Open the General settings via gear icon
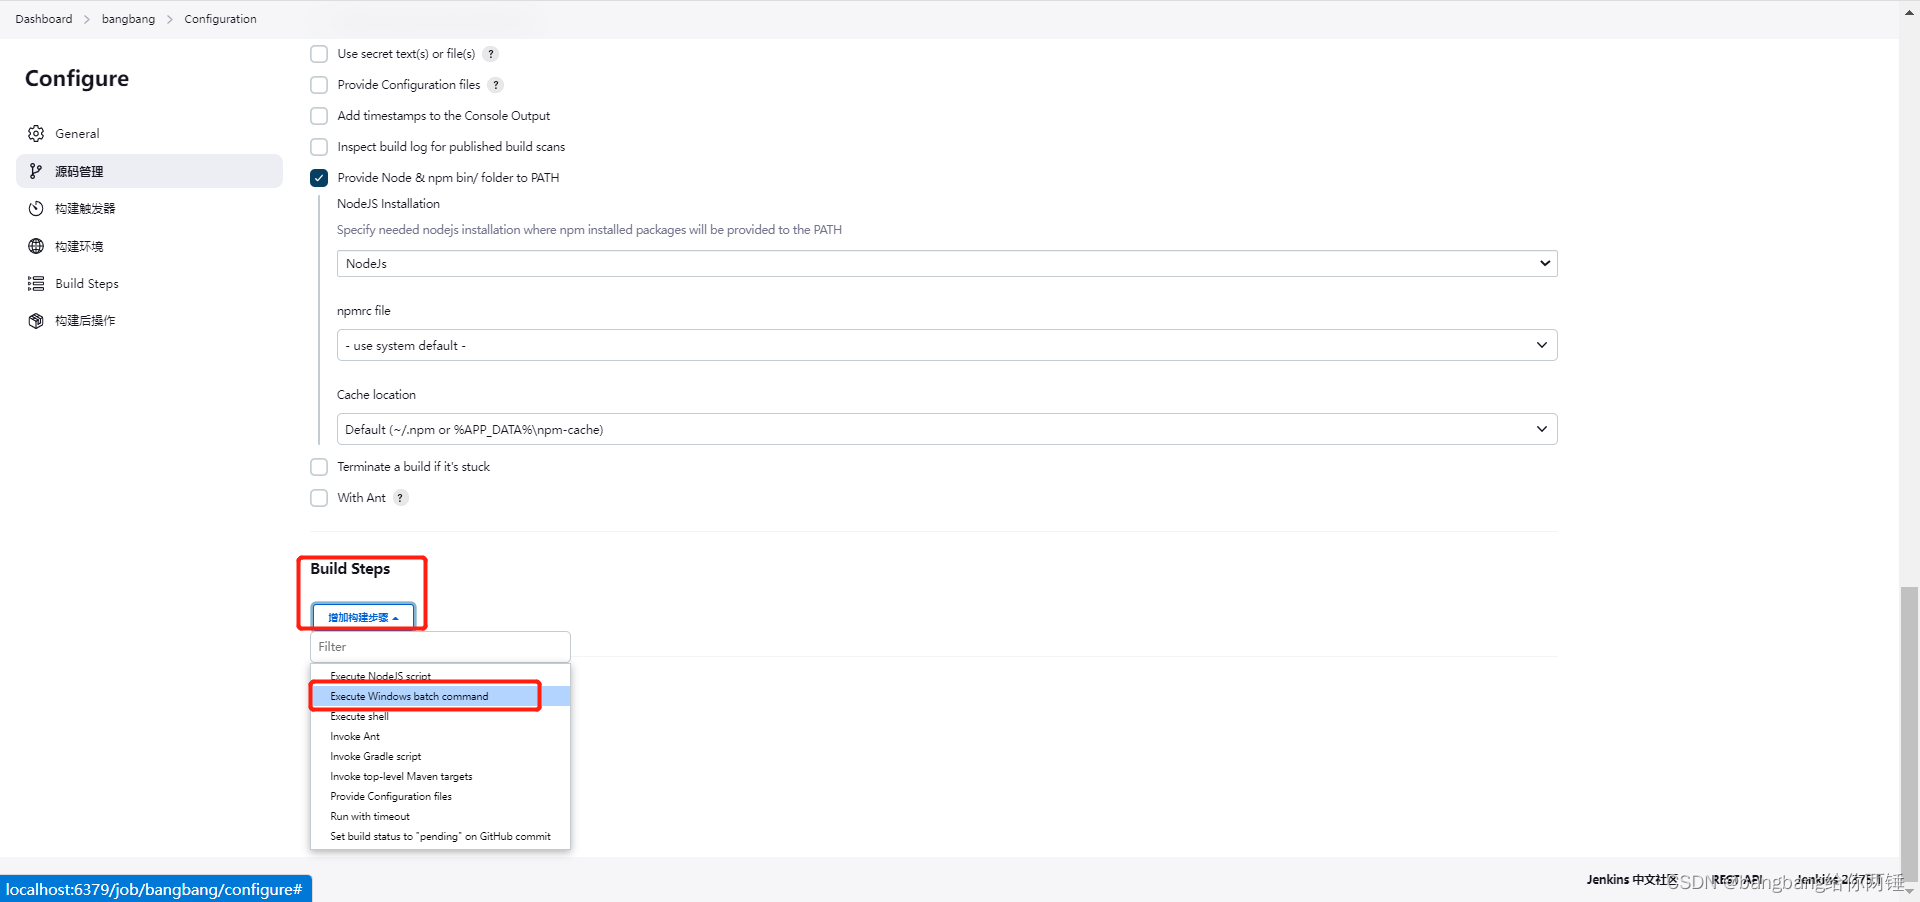The height and width of the screenshot is (902, 1920). (x=36, y=133)
